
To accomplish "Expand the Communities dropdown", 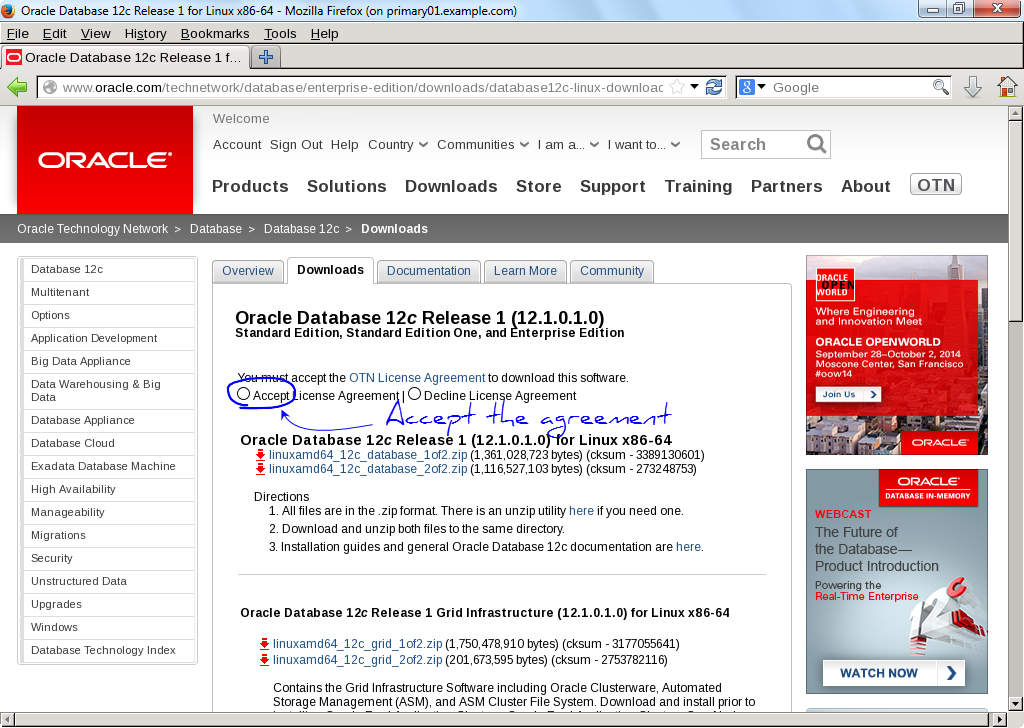I will (483, 144).
